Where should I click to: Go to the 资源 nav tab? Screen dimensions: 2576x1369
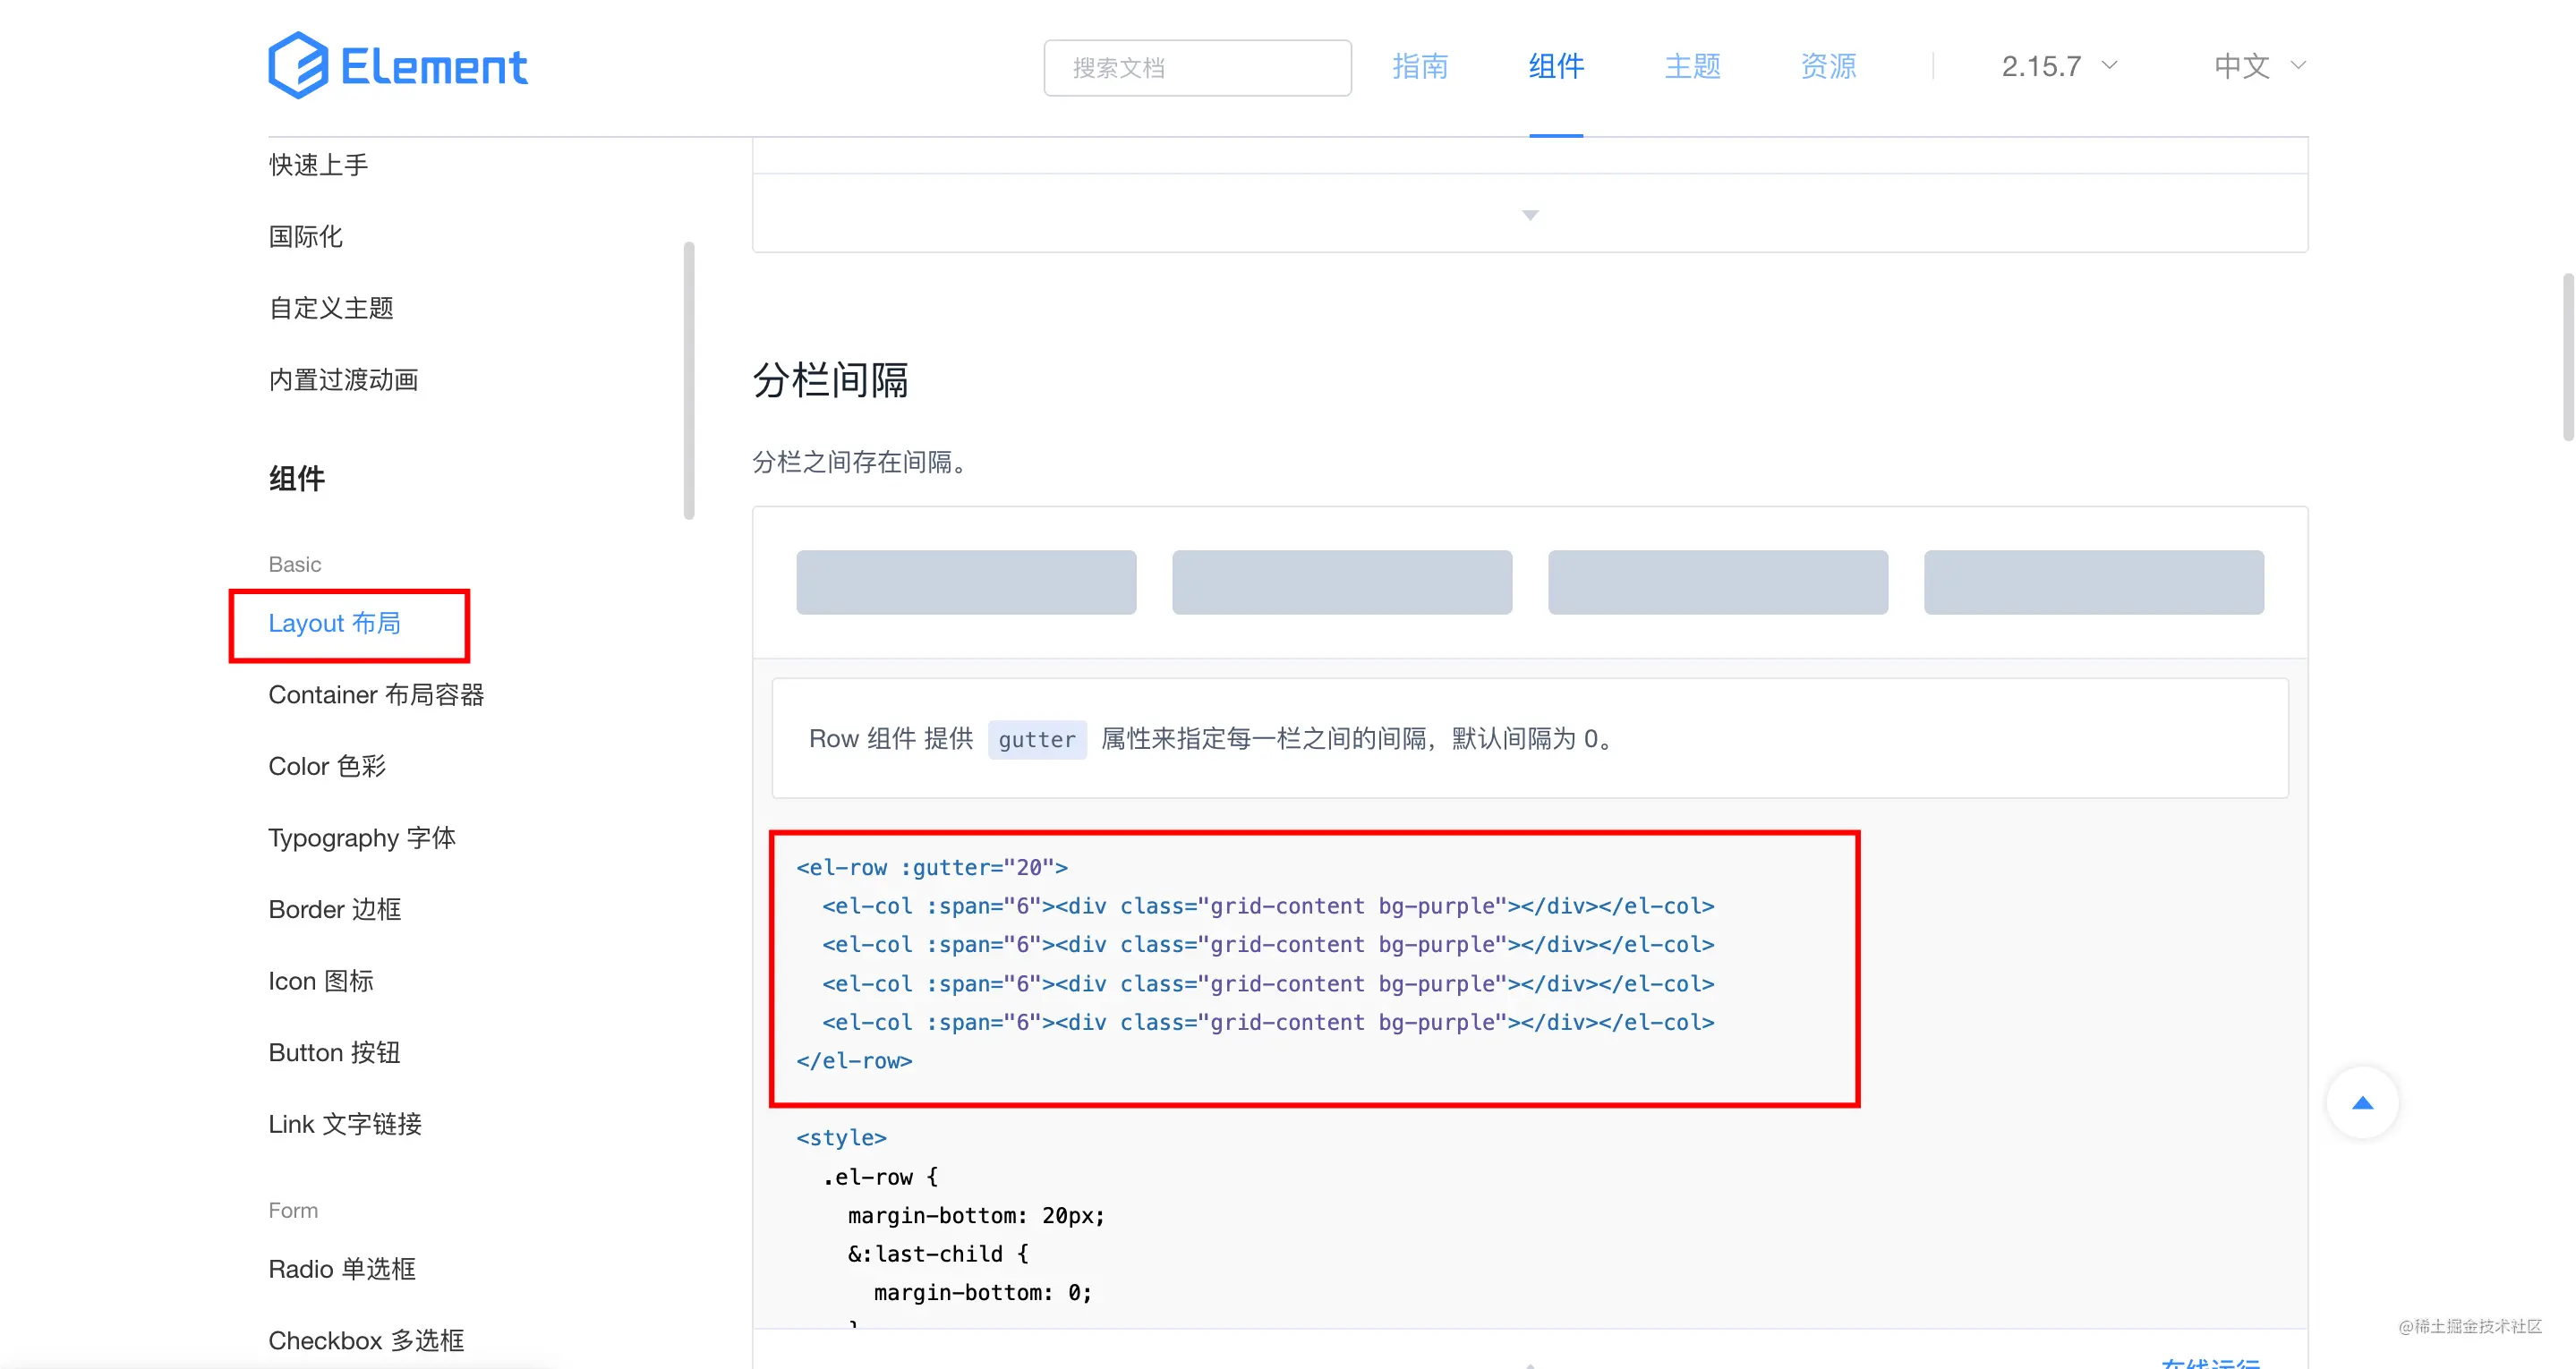click(1827, 66)
